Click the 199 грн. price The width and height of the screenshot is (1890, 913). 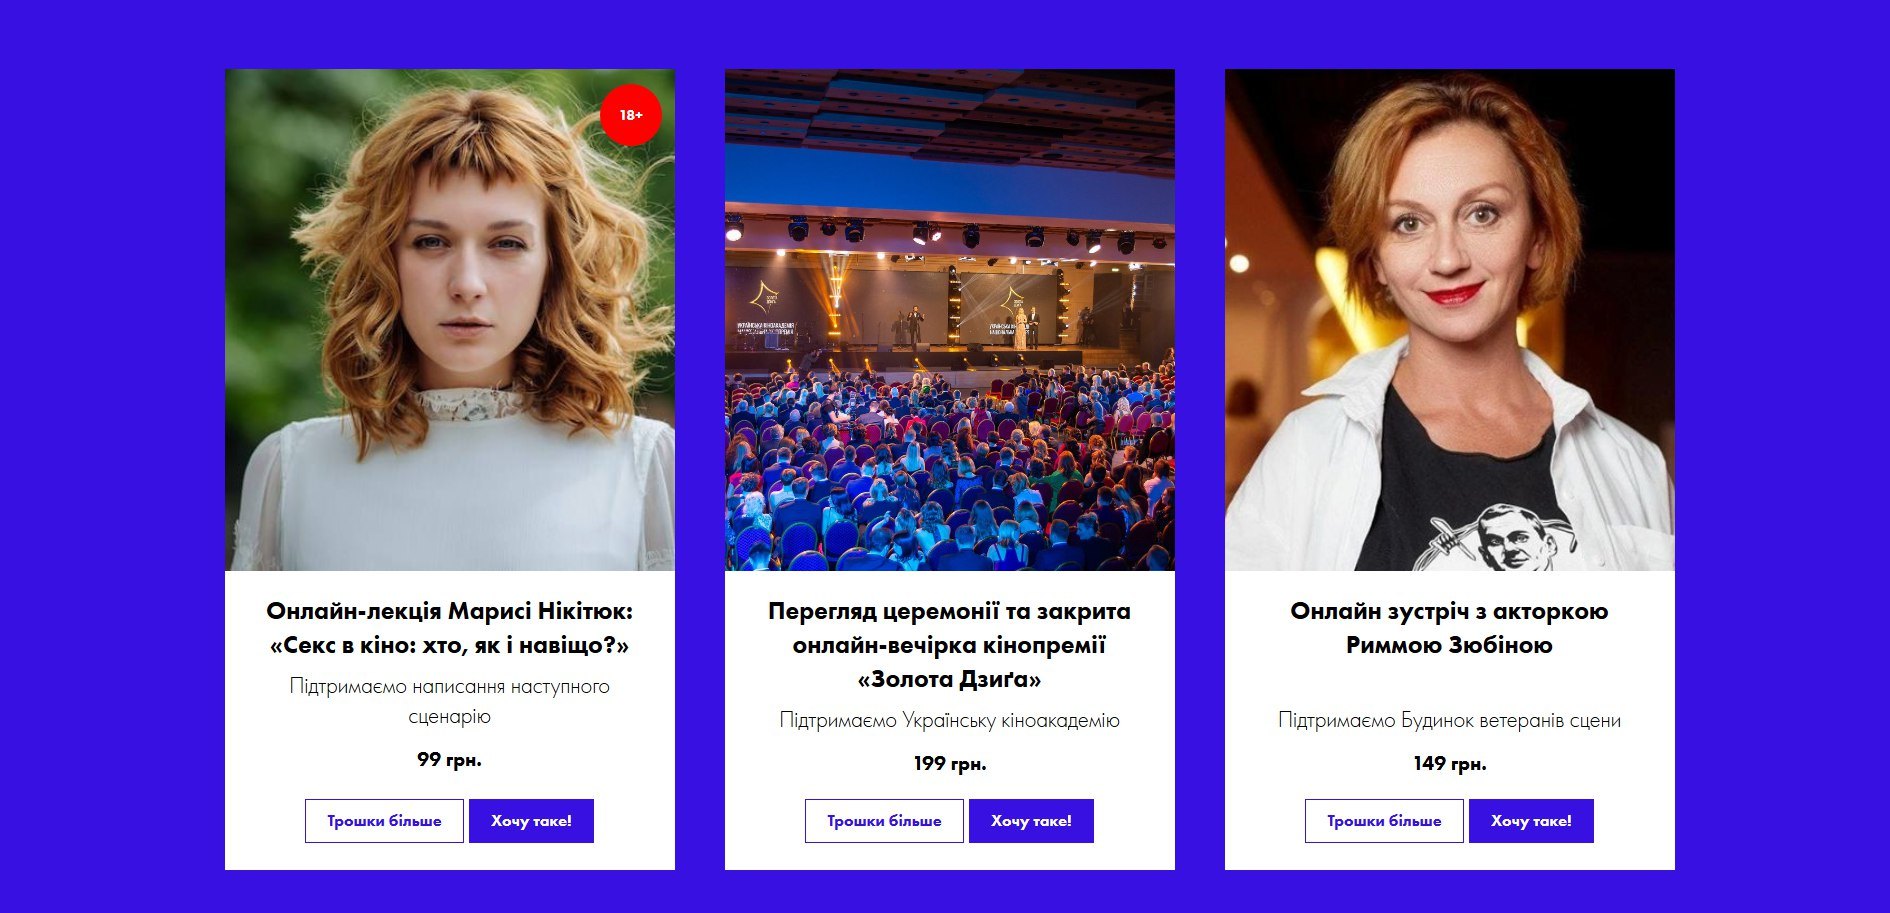pos(950,764)
